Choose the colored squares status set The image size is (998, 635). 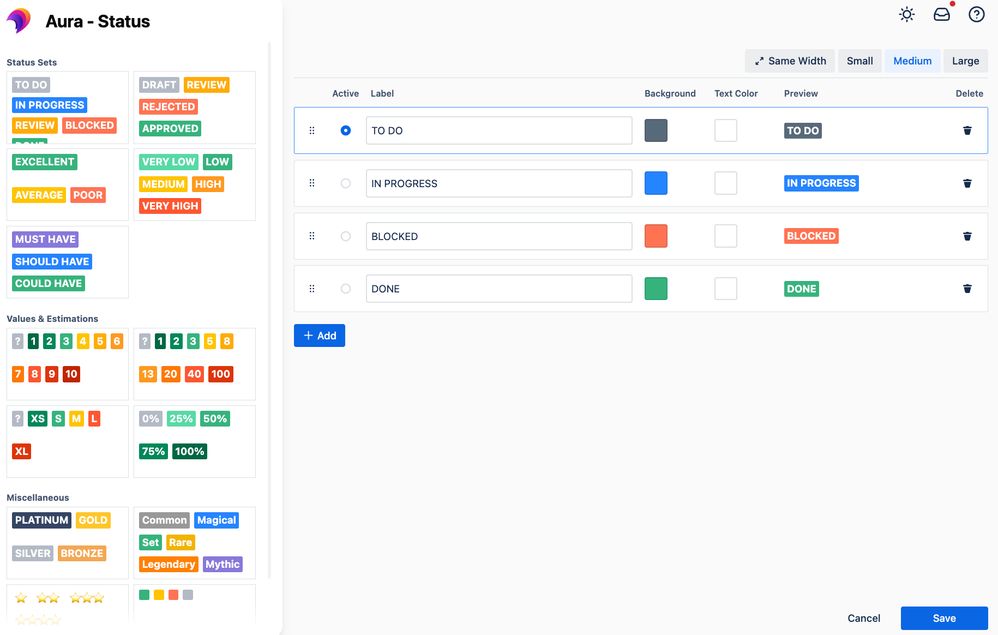pyautogui.click(x=195, y=604)
